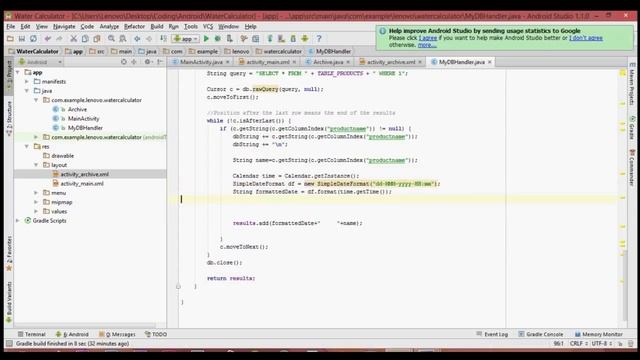Collapse the res folder

[27, 146]
